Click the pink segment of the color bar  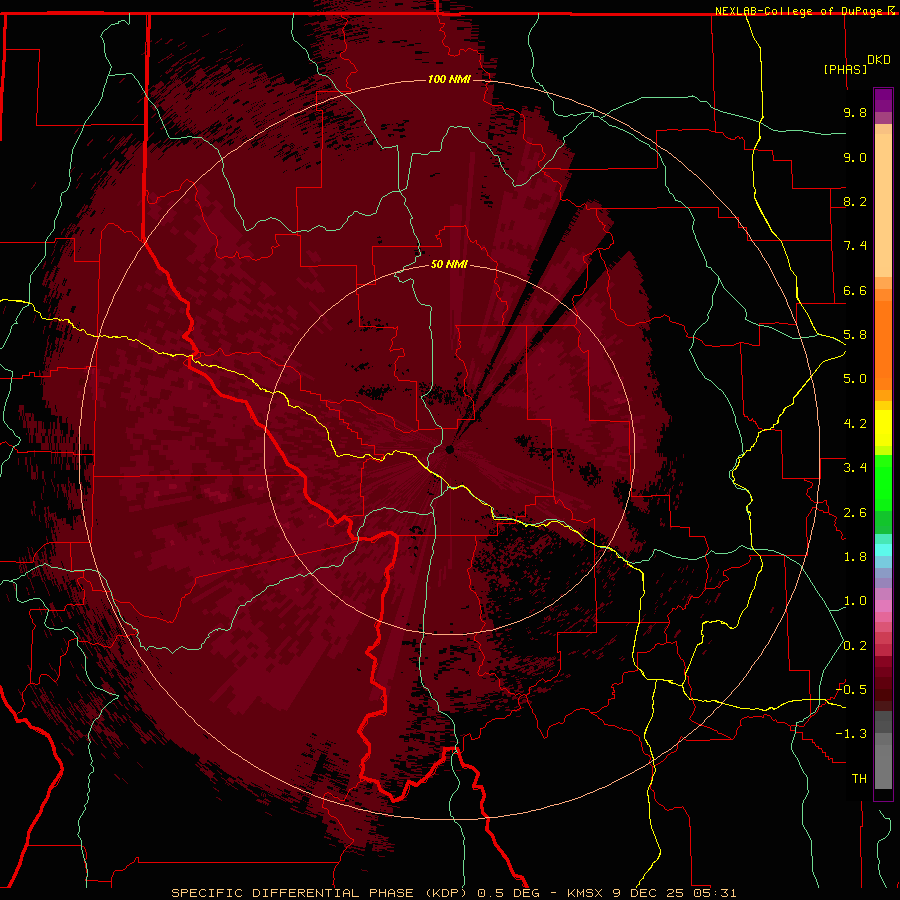pyautogui.click(x=883, y=606)
